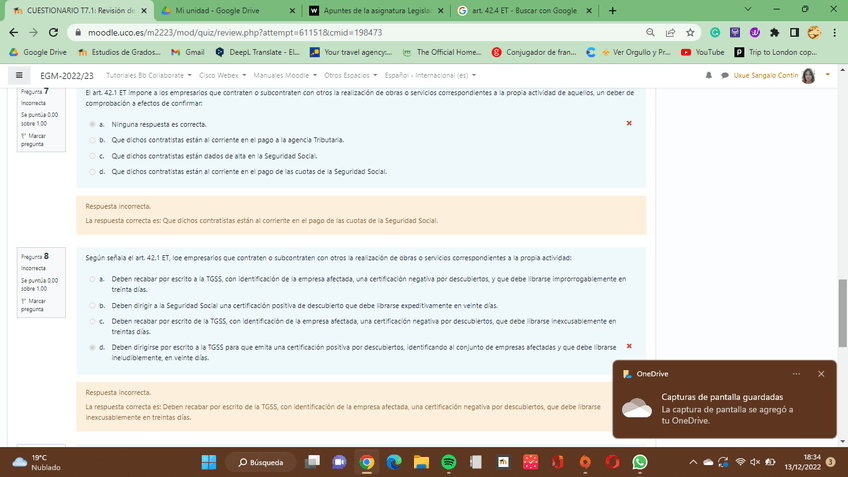Reload the Moodle page
Image resolution: width=848 pixels, height=477 pixels.
tap(53, 32)
